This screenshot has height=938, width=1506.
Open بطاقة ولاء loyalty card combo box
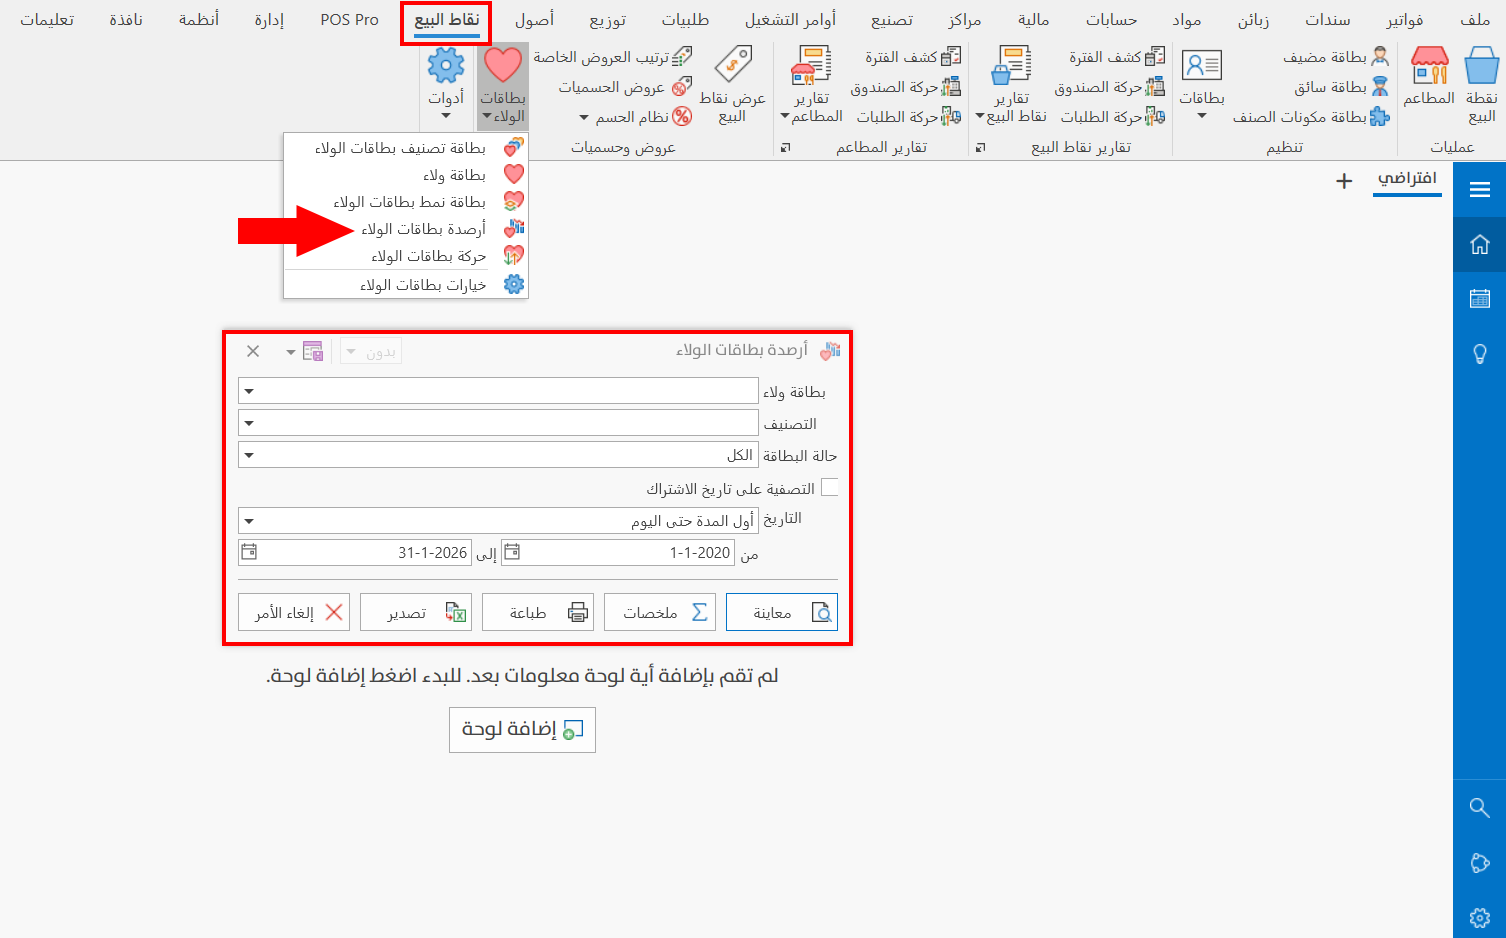coord(498,391)
